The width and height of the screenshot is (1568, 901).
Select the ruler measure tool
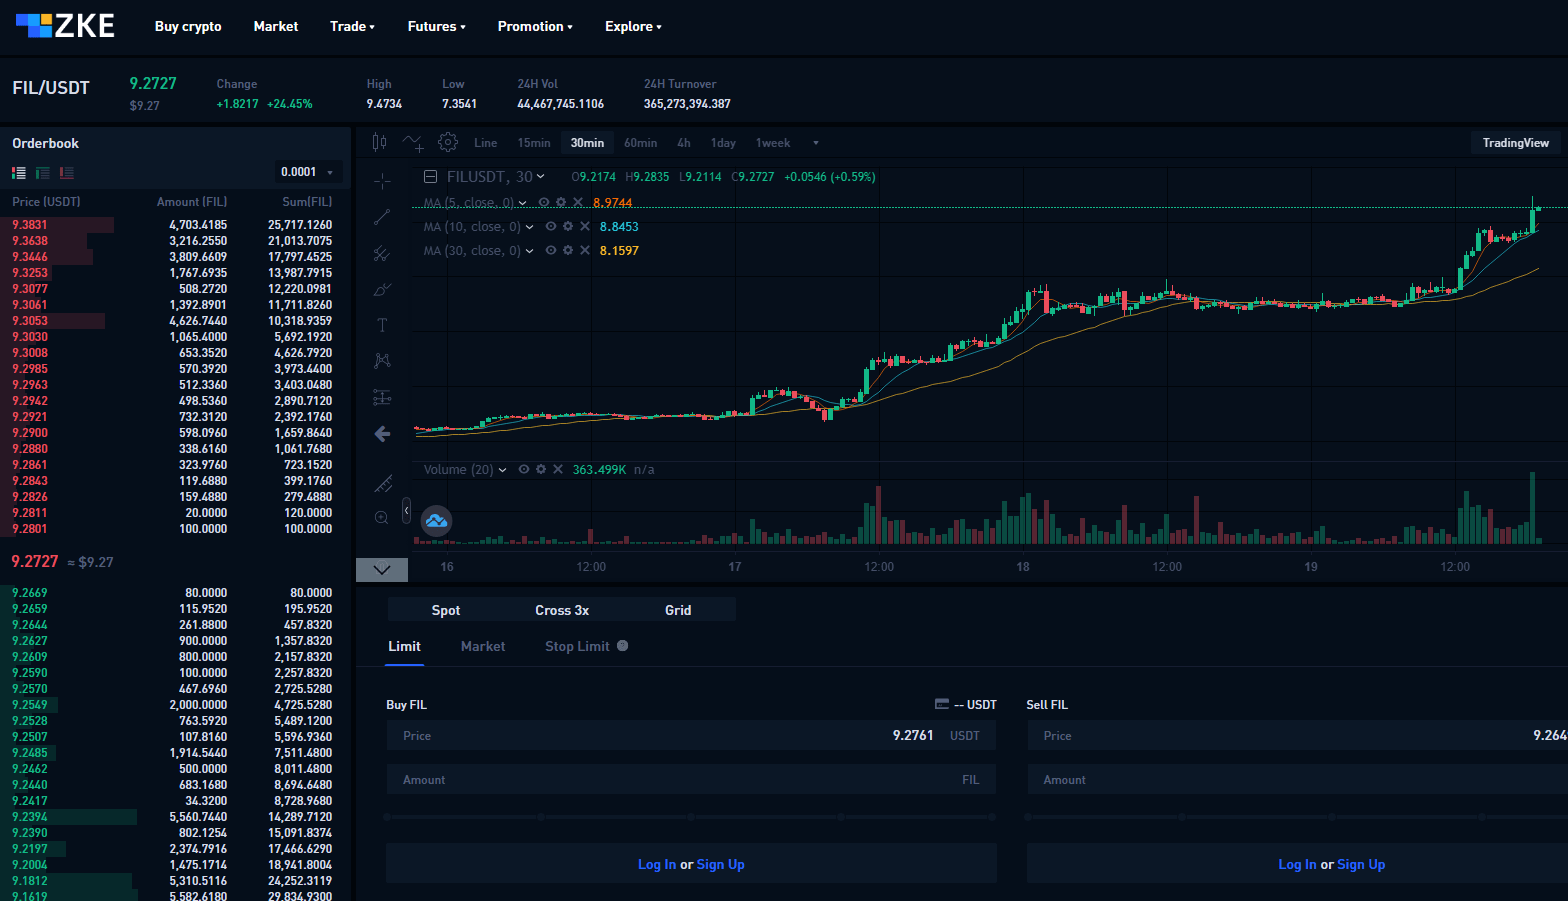click(x=382, y=484)
